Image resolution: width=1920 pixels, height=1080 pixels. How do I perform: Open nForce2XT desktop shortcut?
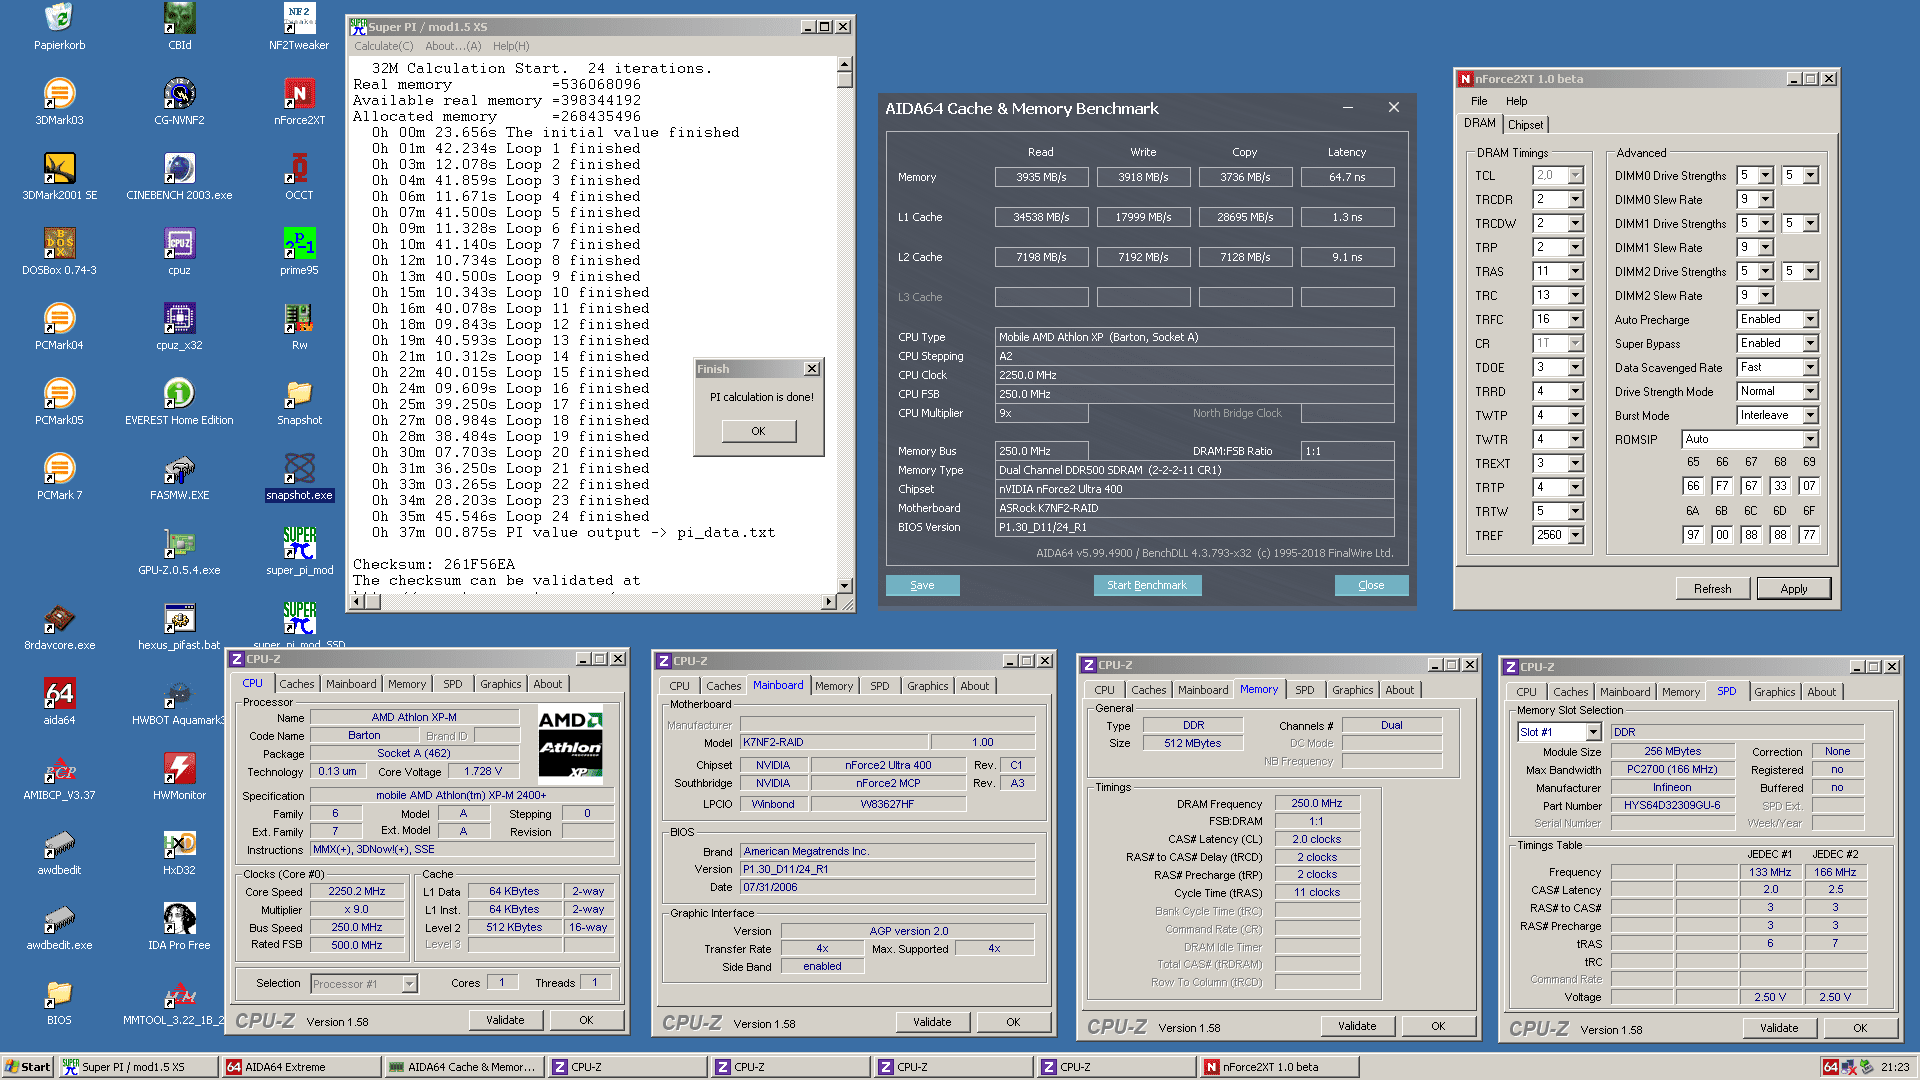(299, 102)
